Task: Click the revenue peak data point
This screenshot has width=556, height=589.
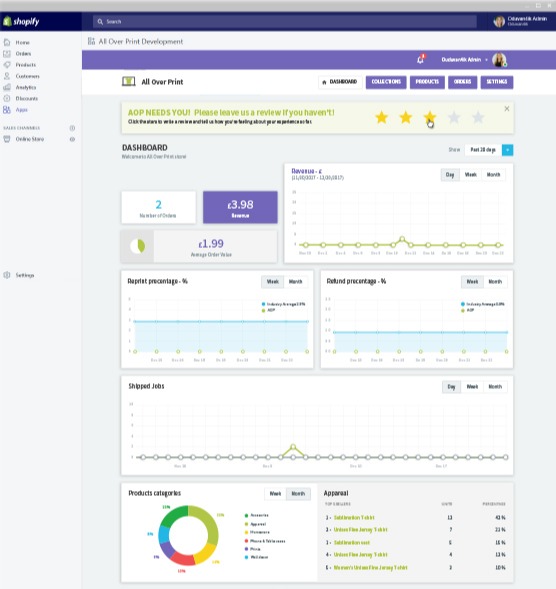Action: pos(402,239)
